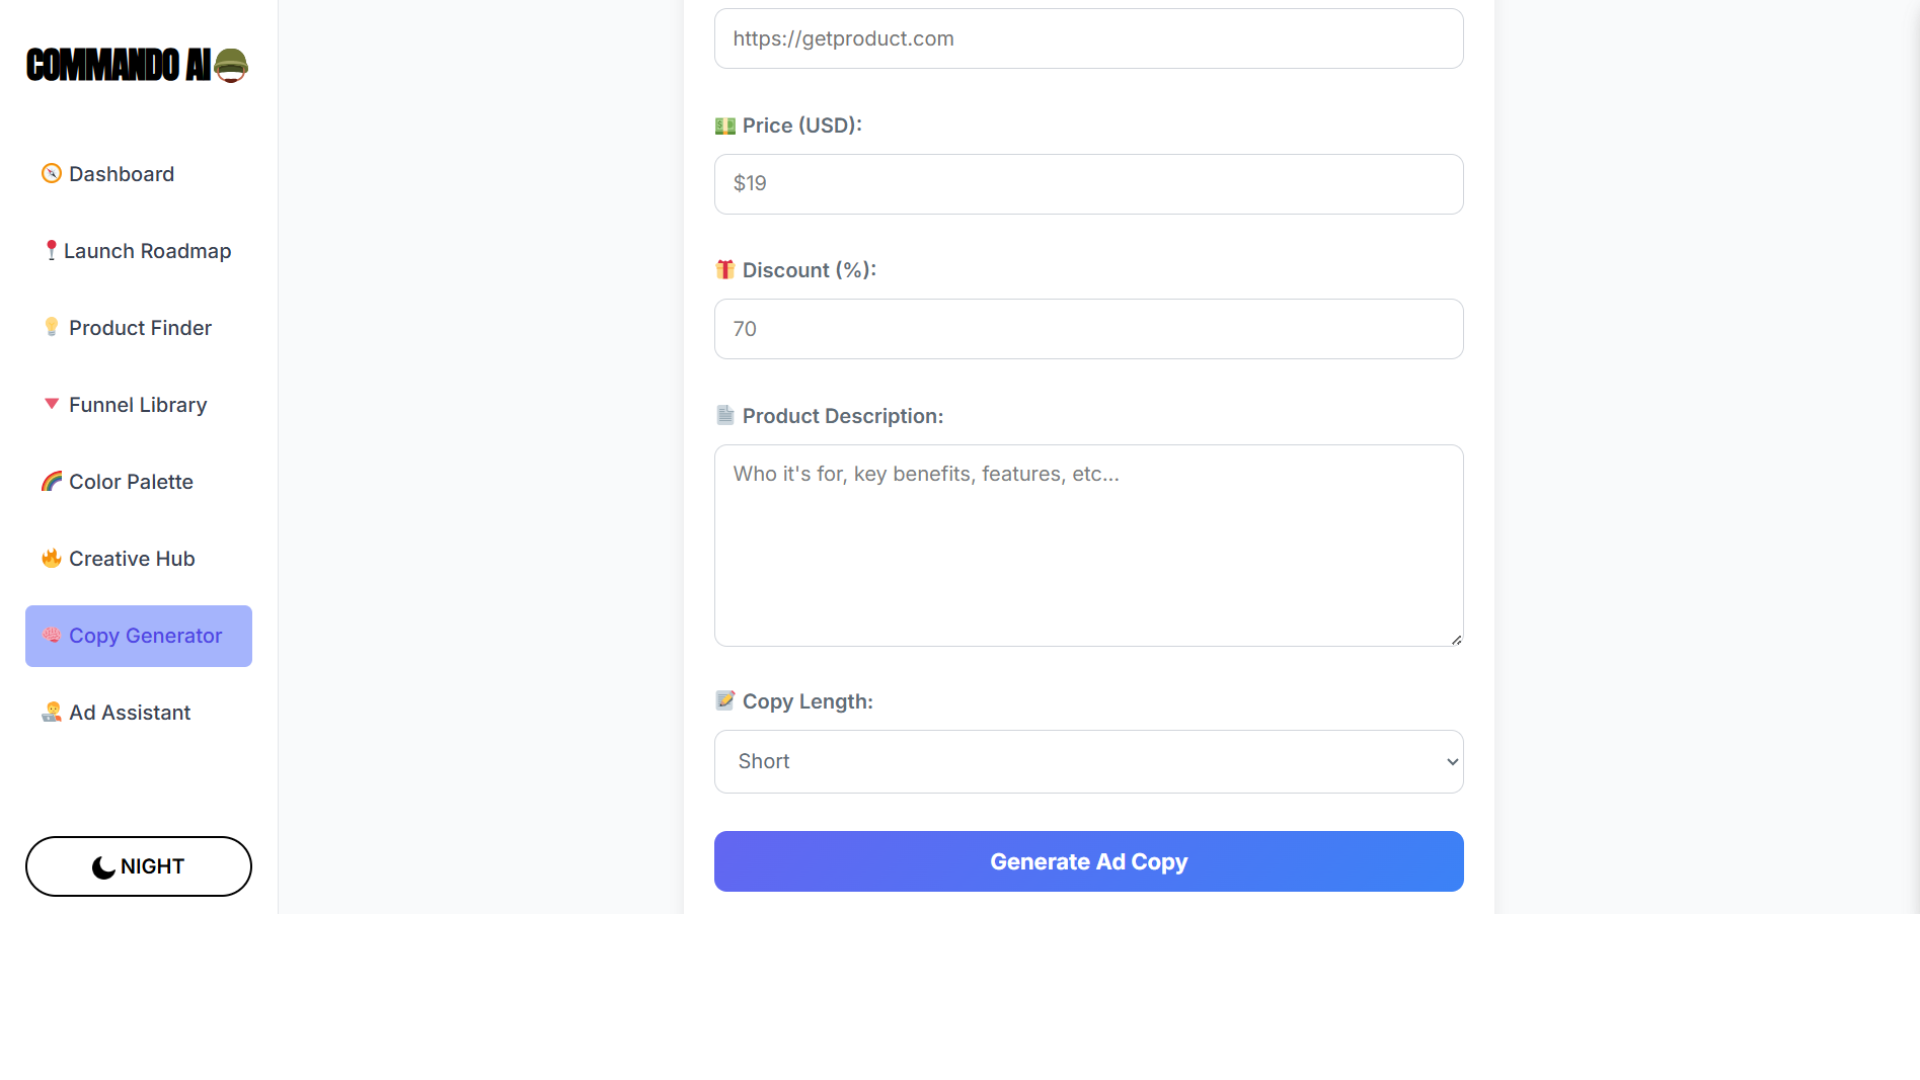Image resolution: width=1920 pixels, height=1080 pixels.
Task: Click the Creative Hub fire icon
Action: (x=51, y=558)
